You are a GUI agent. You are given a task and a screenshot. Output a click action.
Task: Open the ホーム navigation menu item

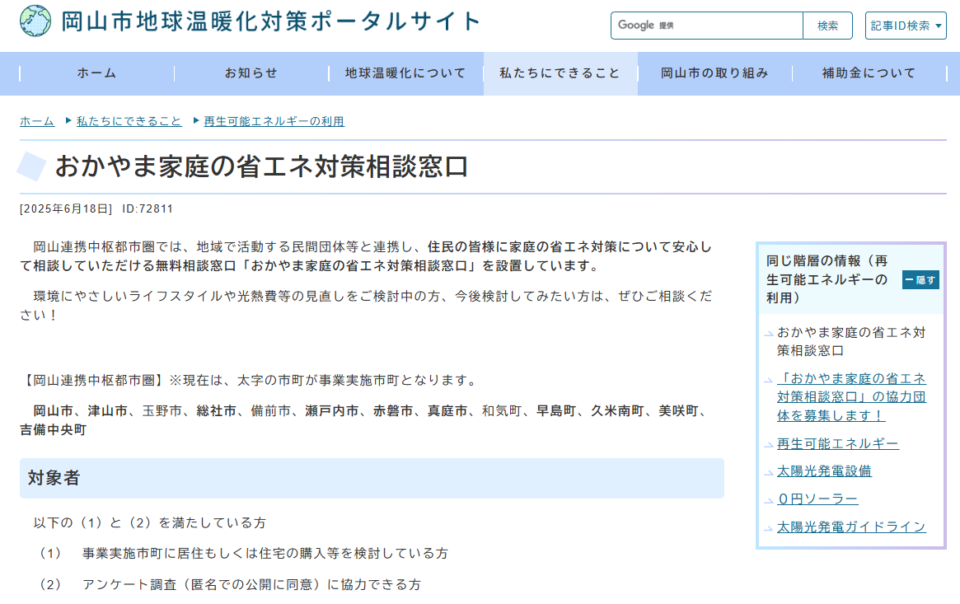click(x=97, y=73)
